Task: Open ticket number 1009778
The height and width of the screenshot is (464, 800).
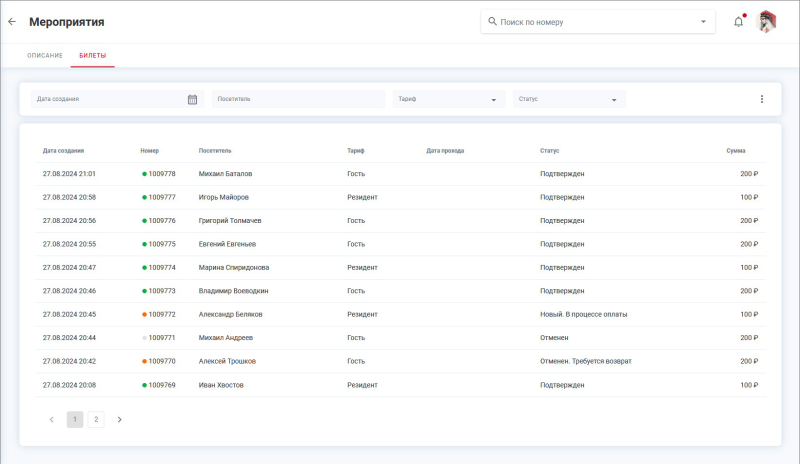Action: click(x=161, y=174)
